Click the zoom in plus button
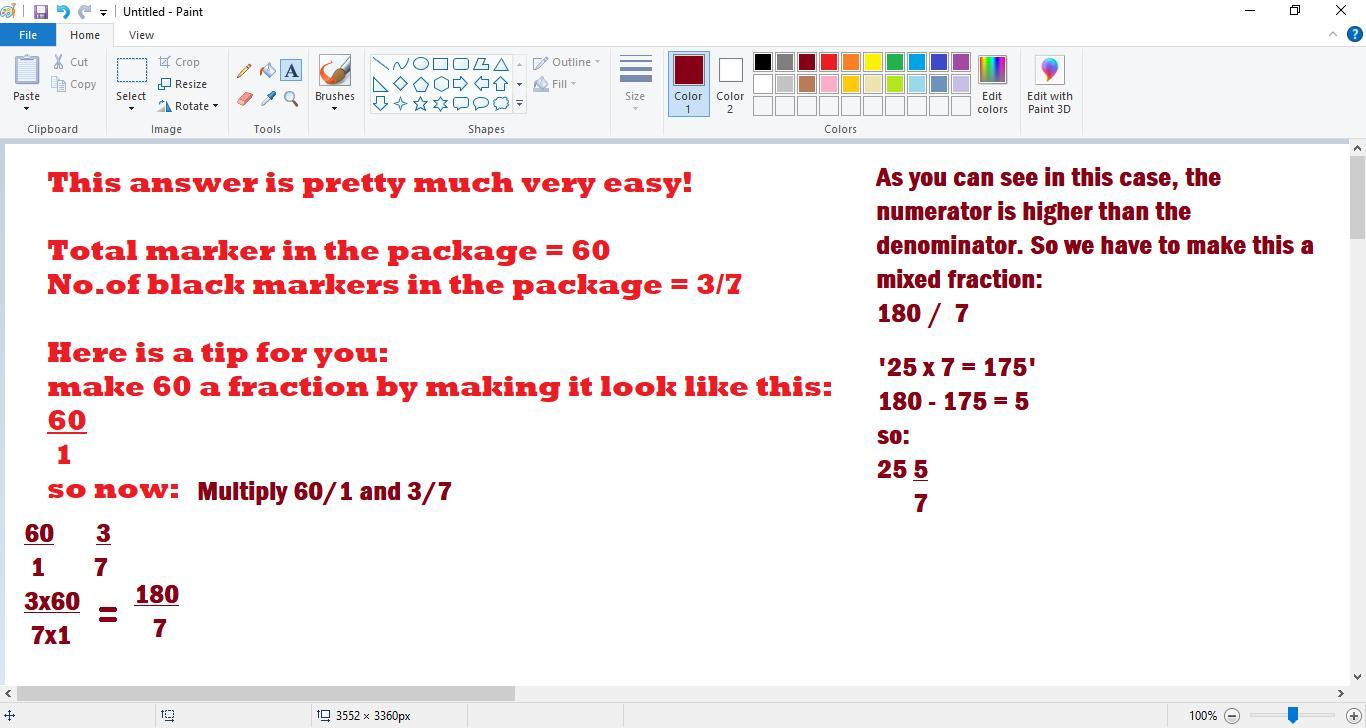This screenshot has height=728, width=1366. (1354, 715)
